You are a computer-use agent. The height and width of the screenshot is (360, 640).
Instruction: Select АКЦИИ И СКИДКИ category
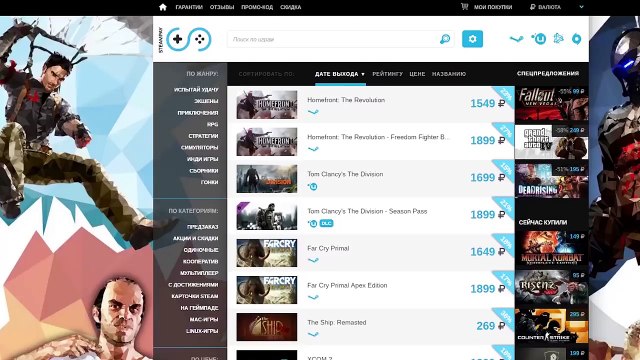[196, 238]
